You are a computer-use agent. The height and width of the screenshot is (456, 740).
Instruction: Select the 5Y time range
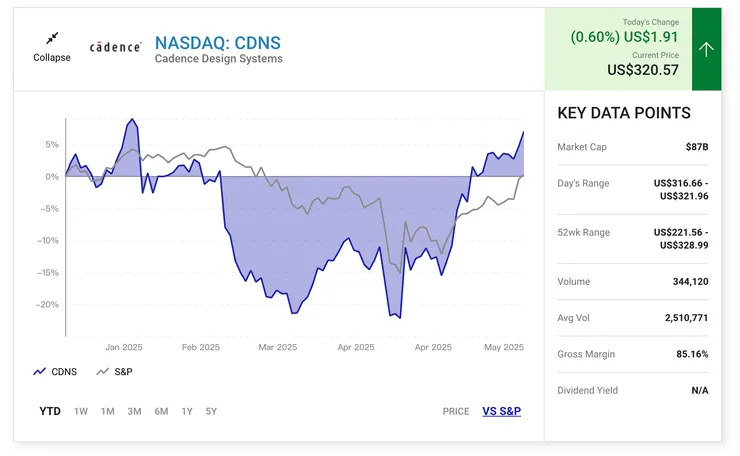click(x=211, y=411)
